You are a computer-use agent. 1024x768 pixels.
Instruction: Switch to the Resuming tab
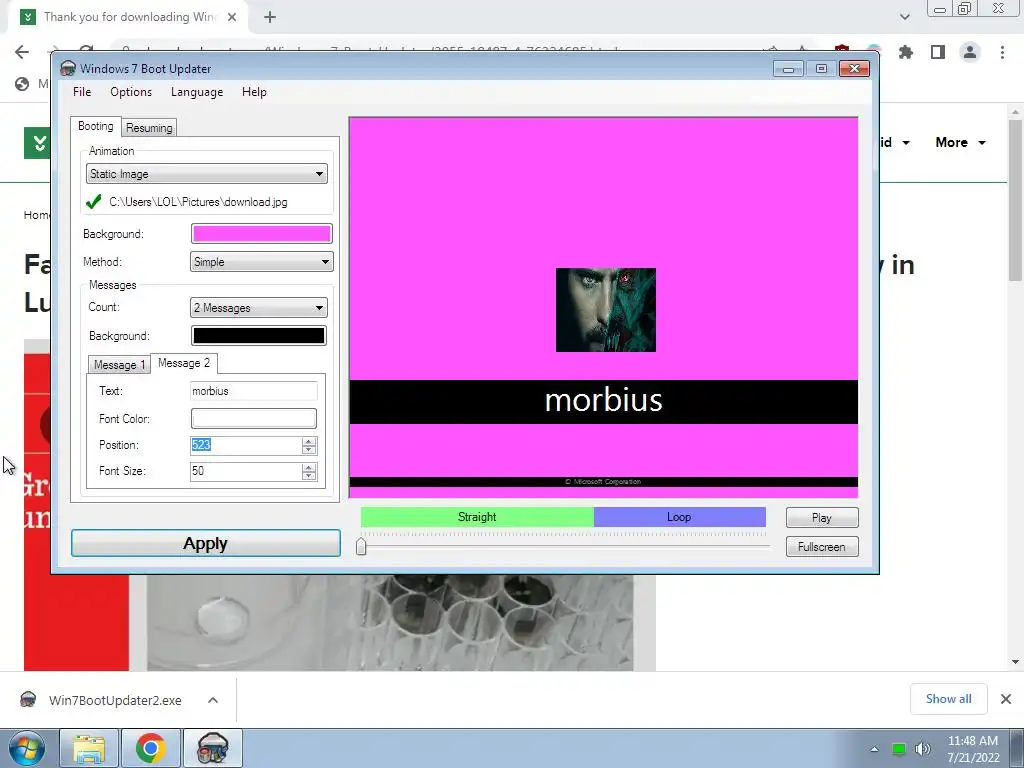pyautogui.click(x=149, y=128)
